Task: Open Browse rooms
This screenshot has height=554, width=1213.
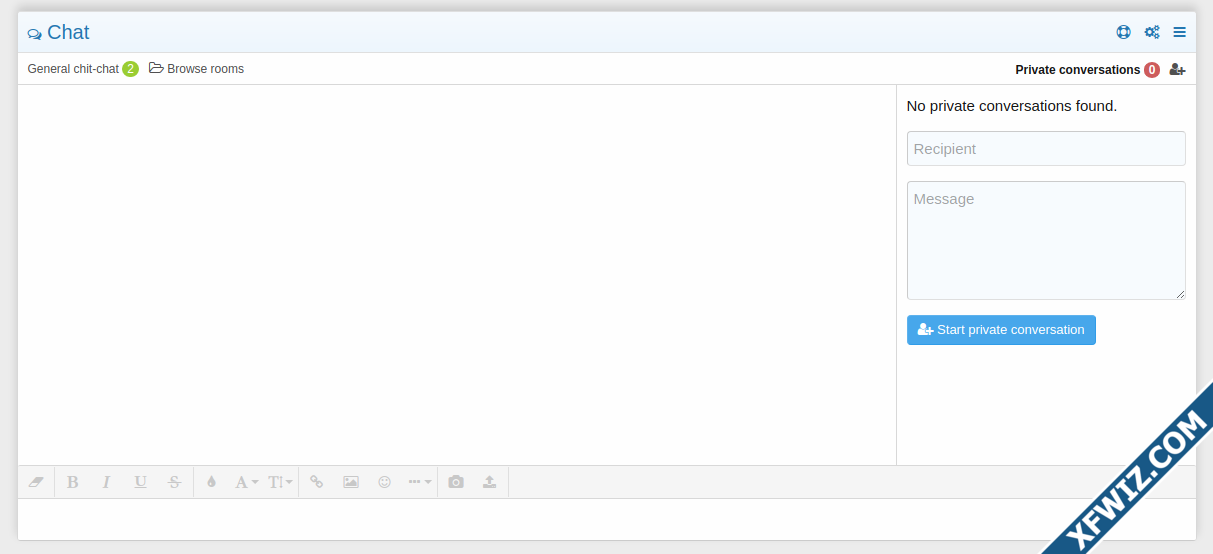Action: coord(196,69)
